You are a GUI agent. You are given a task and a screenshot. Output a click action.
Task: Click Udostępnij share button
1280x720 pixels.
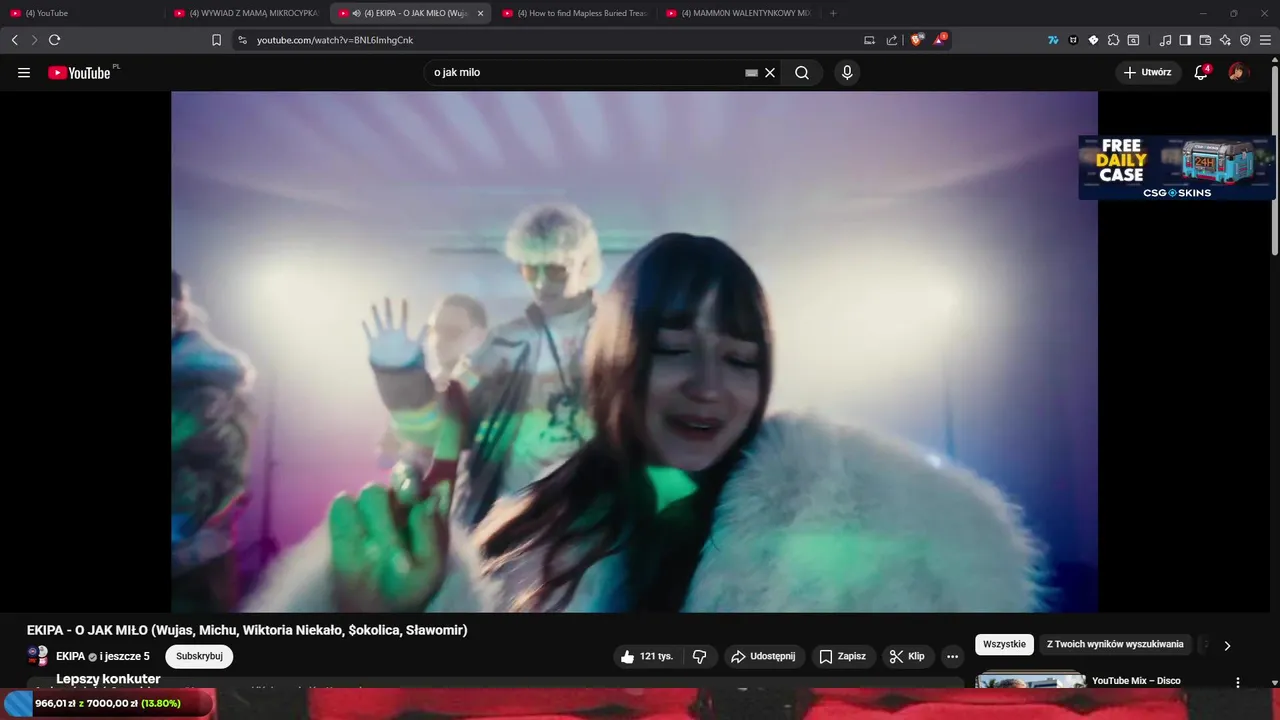[x=764, y=657]
